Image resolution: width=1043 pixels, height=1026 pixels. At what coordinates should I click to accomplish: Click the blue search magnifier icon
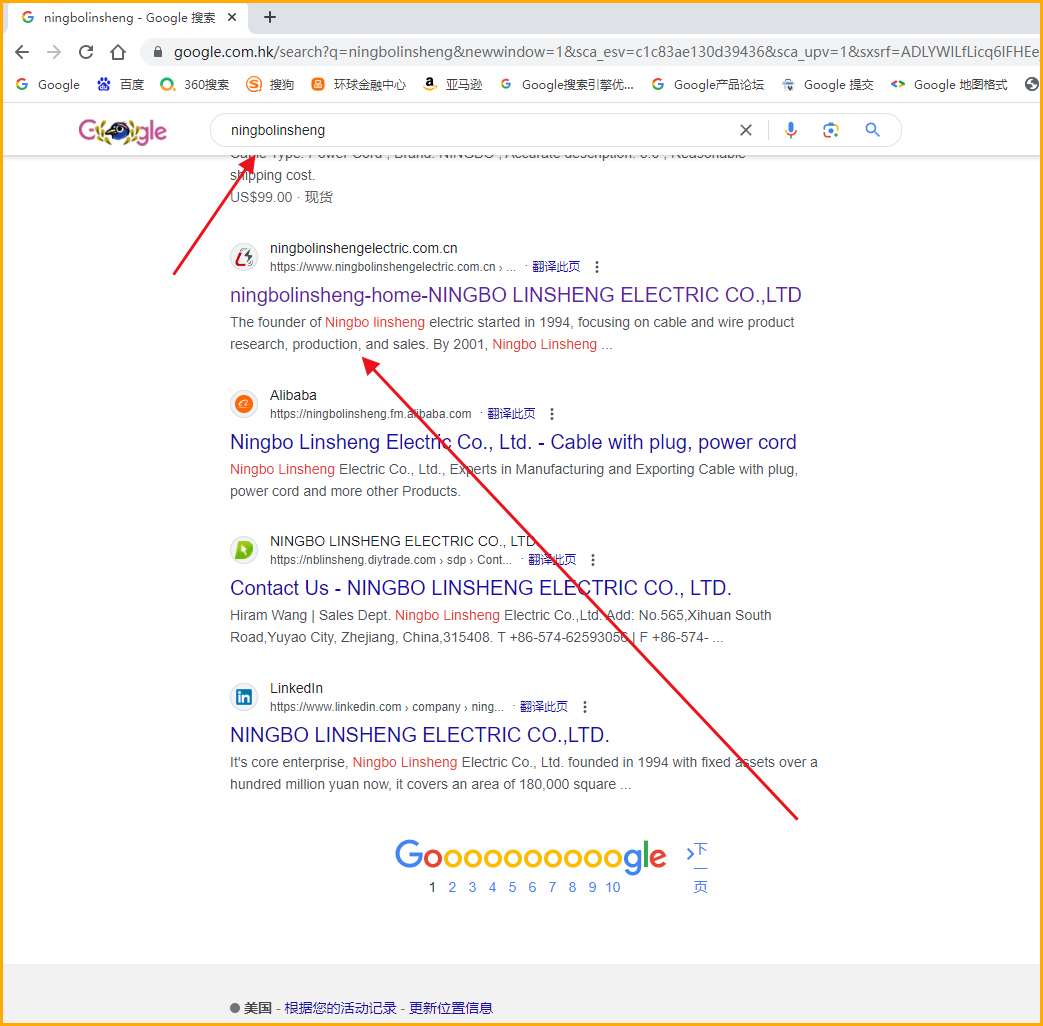click(x=872, y=130)
